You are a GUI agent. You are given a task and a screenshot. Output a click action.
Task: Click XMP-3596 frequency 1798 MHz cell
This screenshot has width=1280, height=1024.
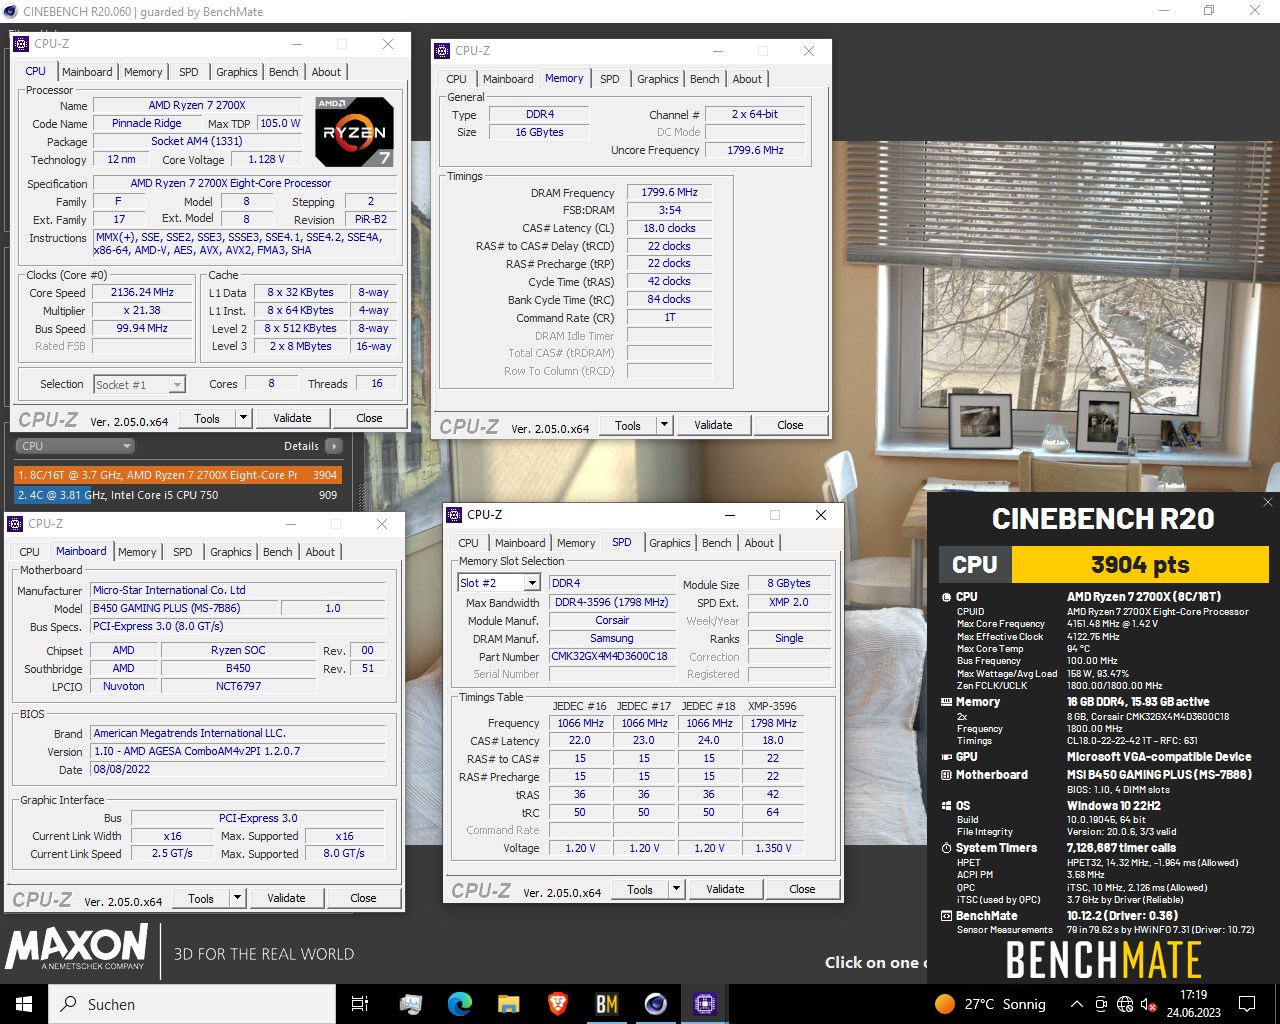tap(773, 723)
